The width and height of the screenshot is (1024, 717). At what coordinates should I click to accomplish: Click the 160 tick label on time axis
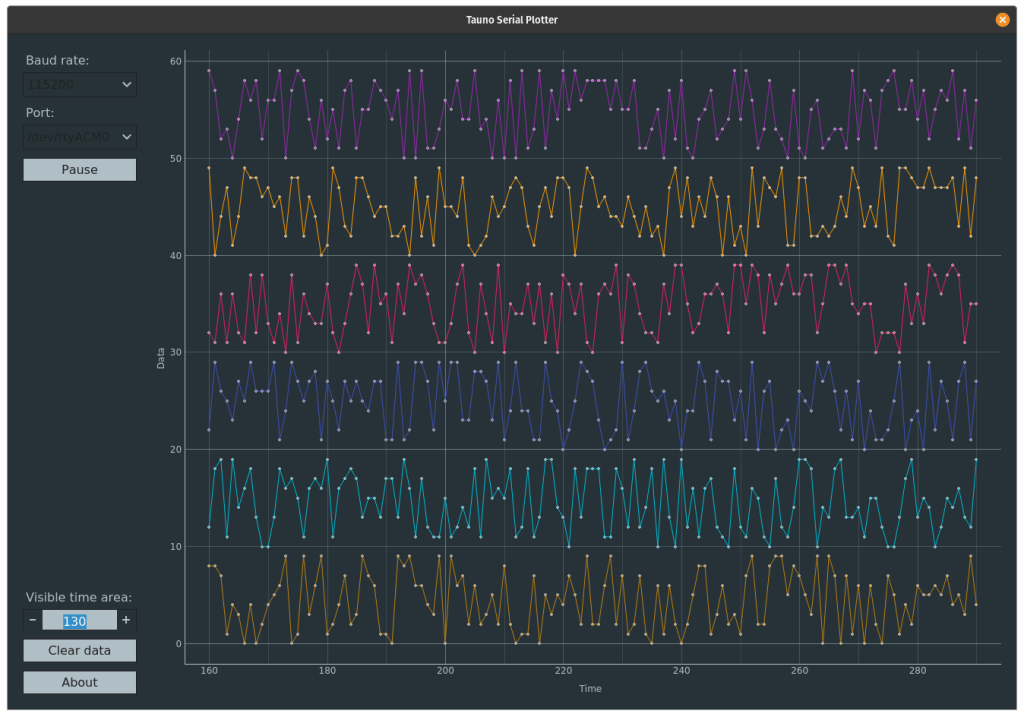[209, 671]
